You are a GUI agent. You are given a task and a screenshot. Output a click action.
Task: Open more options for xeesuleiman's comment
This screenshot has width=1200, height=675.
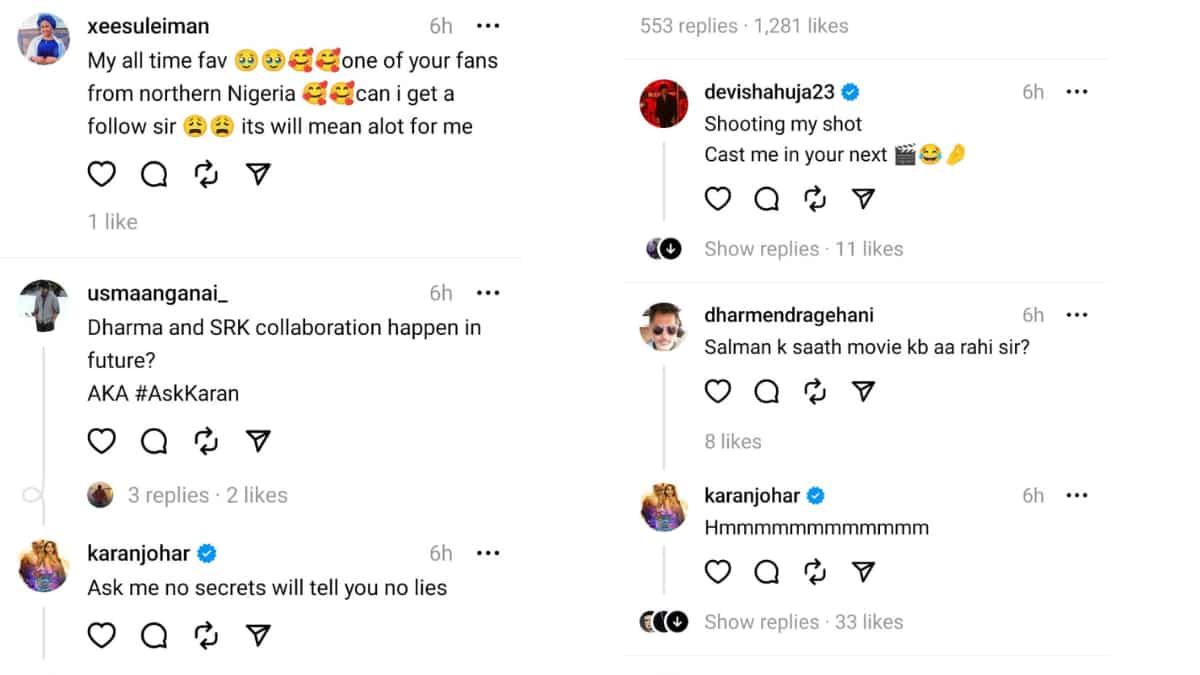[488, 26]
